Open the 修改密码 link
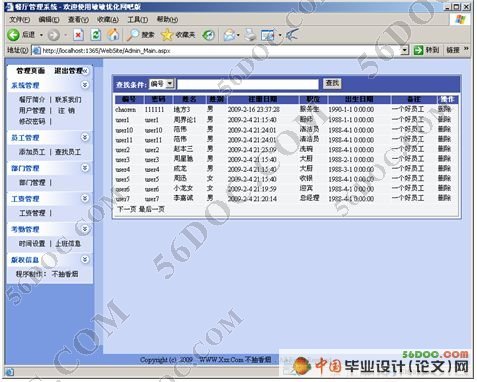The image size is (477, 382). click(32, 121)
